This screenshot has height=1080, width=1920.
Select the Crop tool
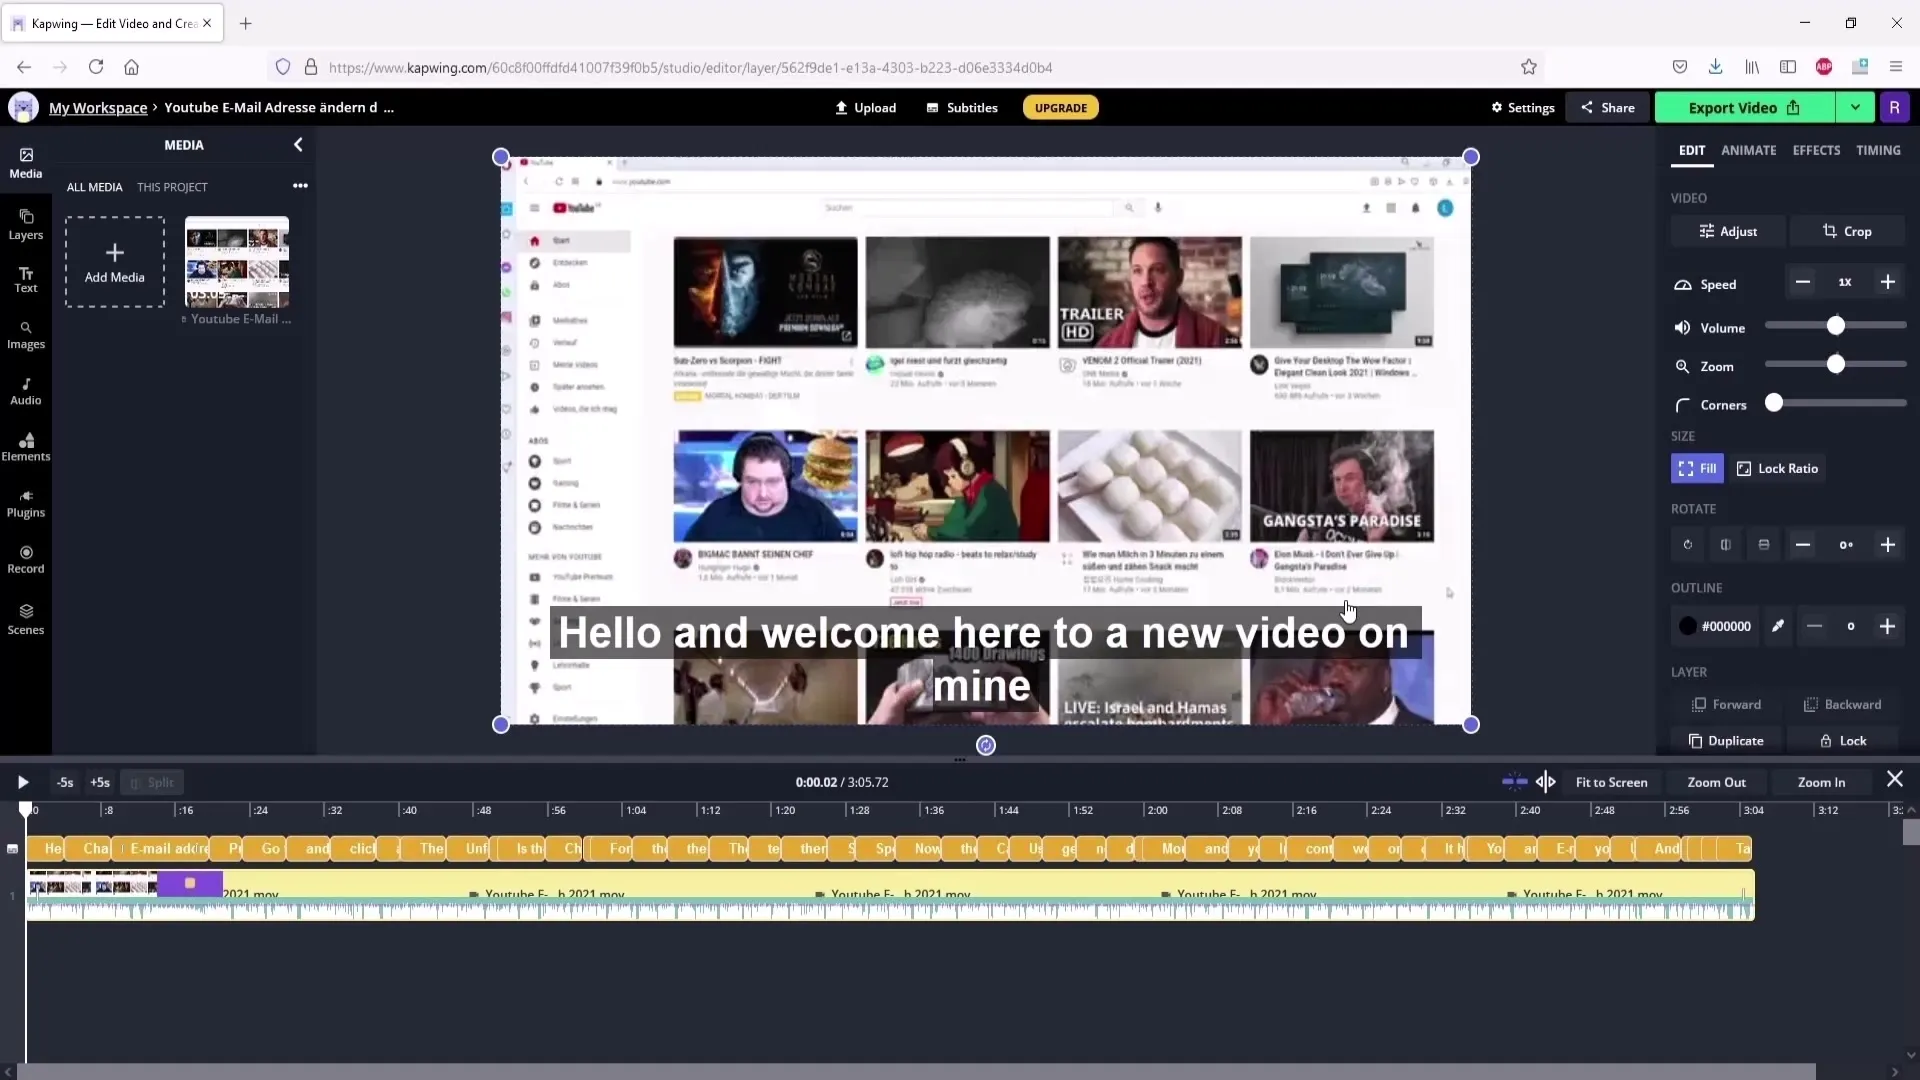point(1847,231)
